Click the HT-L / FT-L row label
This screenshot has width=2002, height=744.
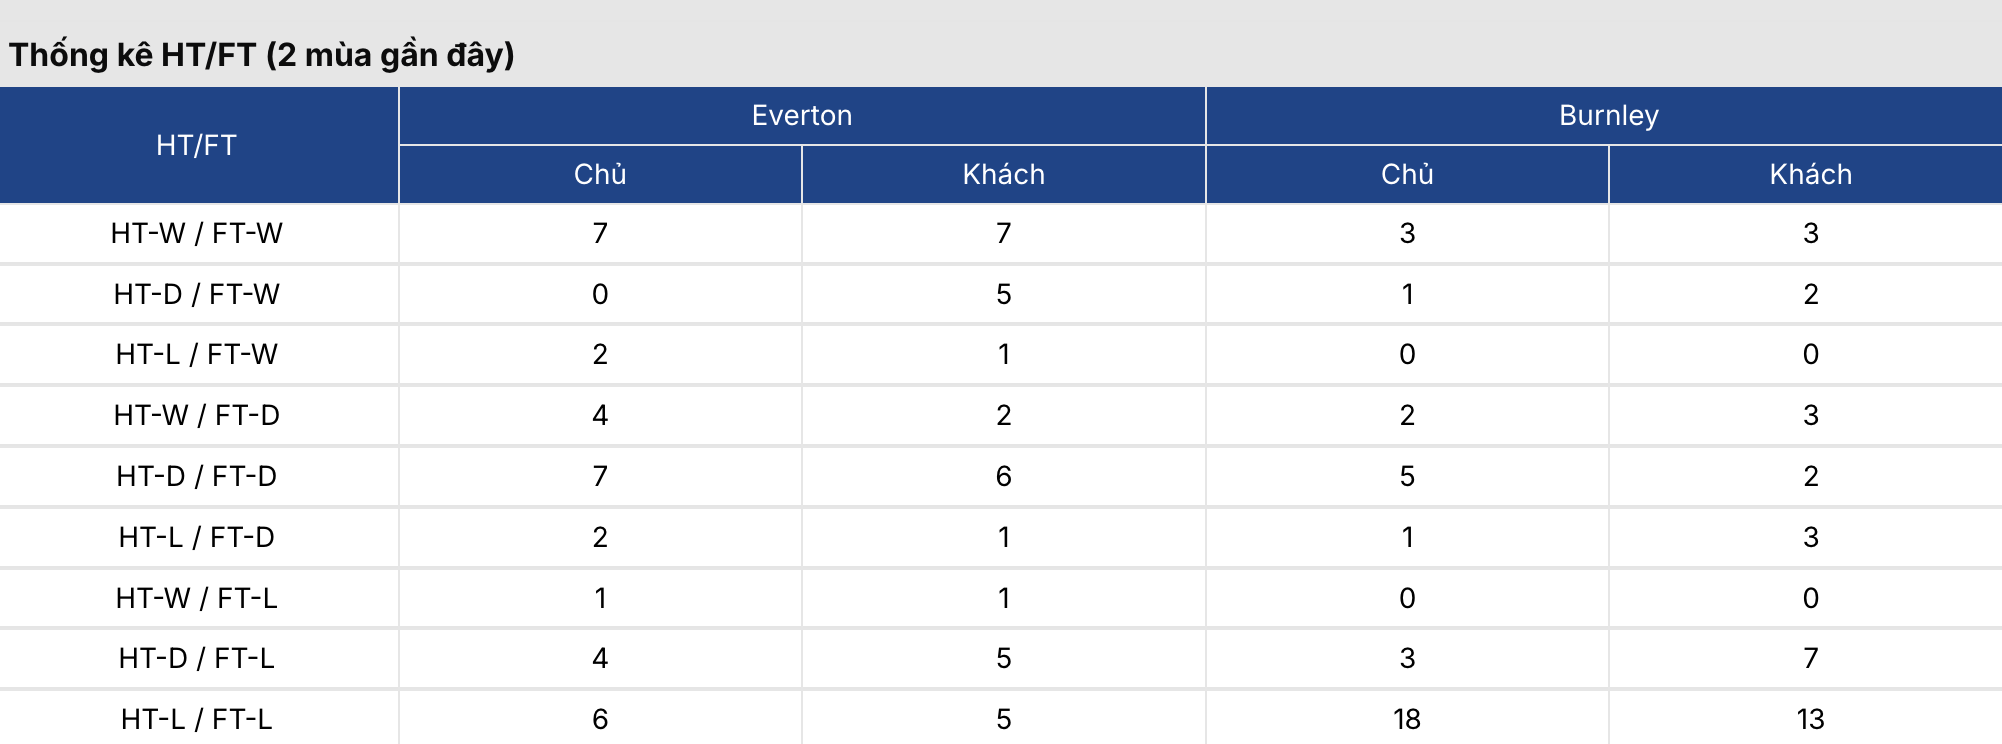point(197,720)
